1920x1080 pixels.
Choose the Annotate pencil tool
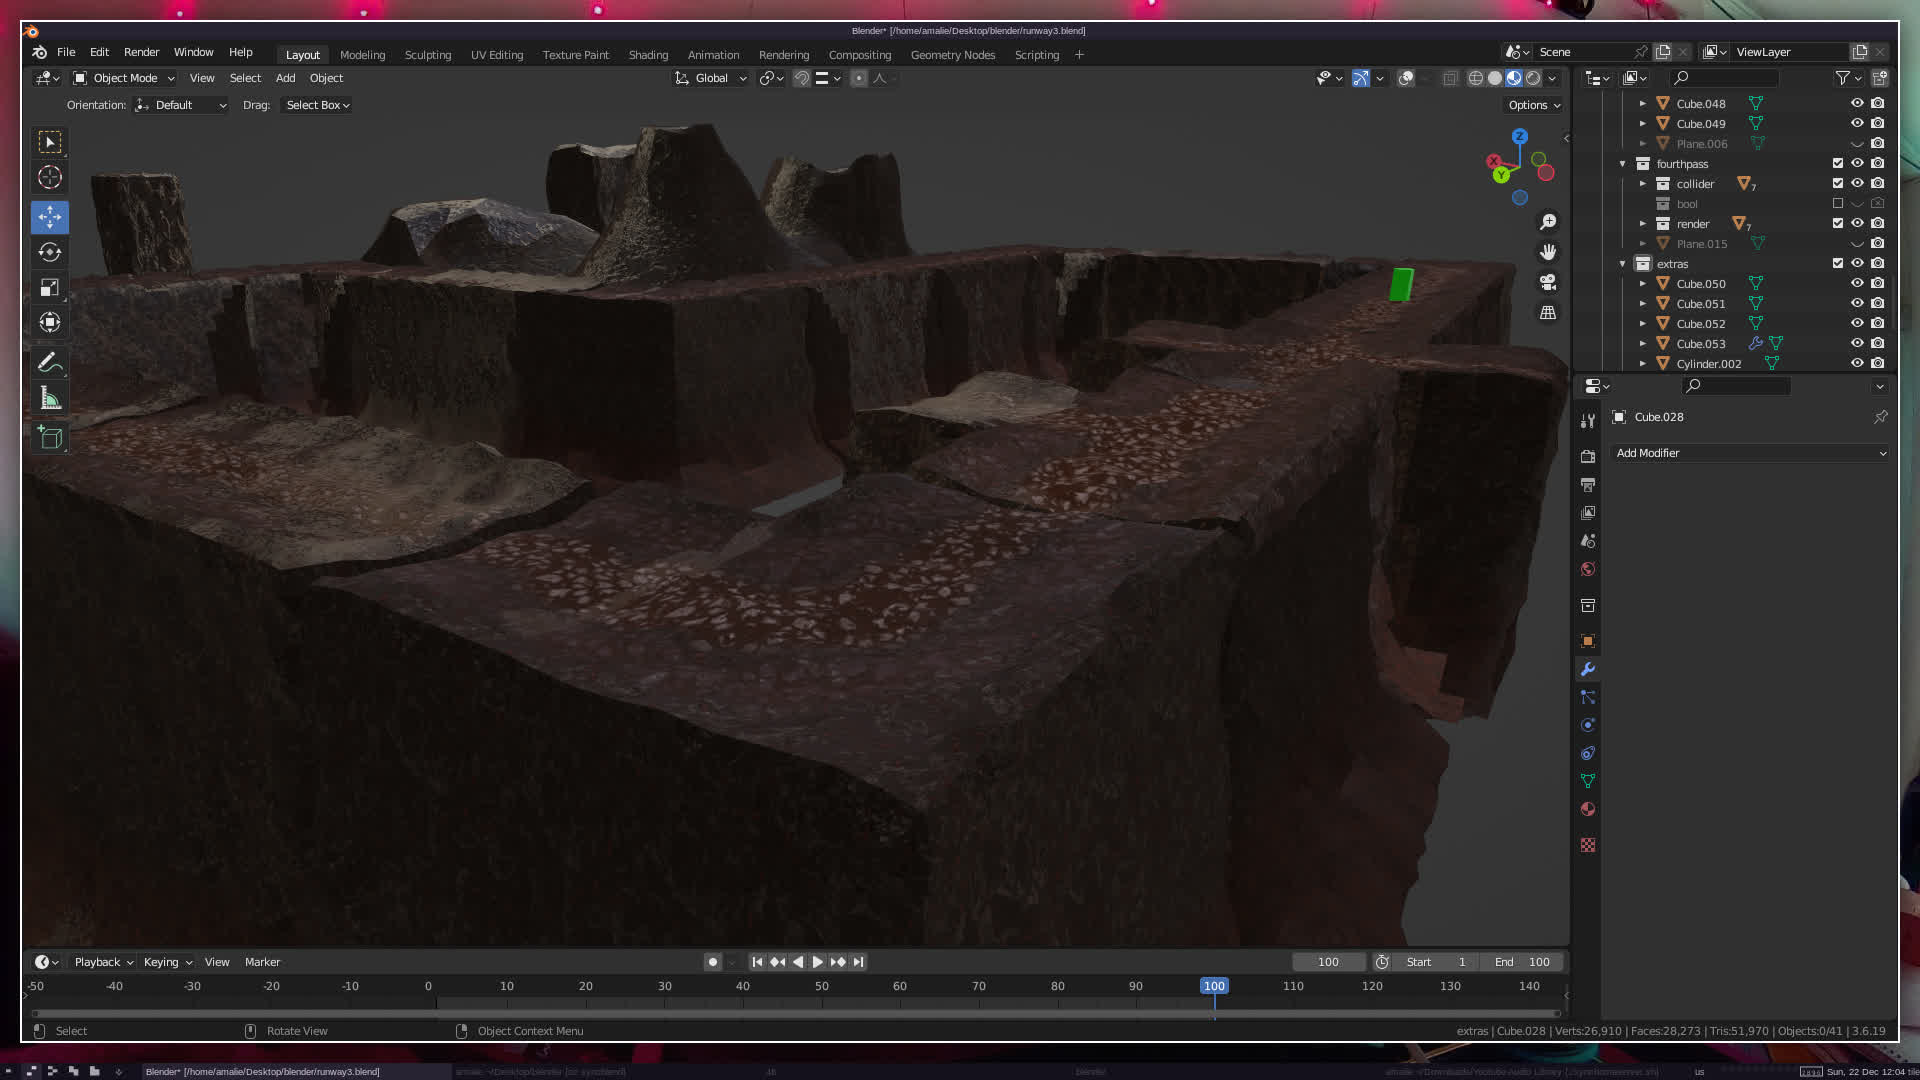tap(50, 363)
